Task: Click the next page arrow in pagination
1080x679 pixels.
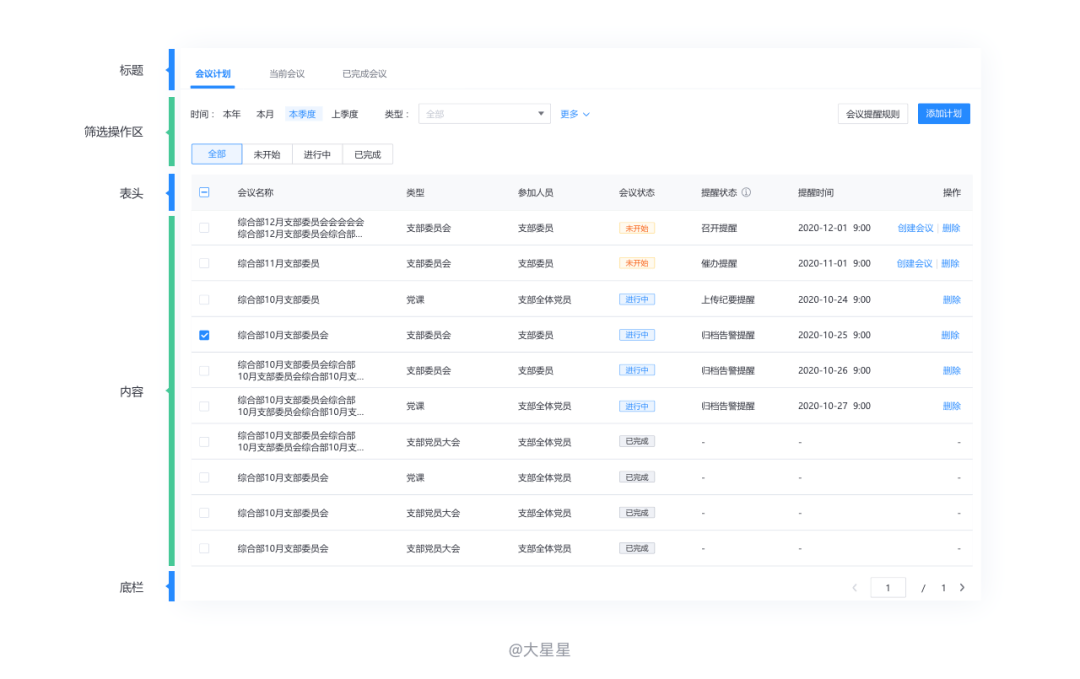Action: [963, 587]
